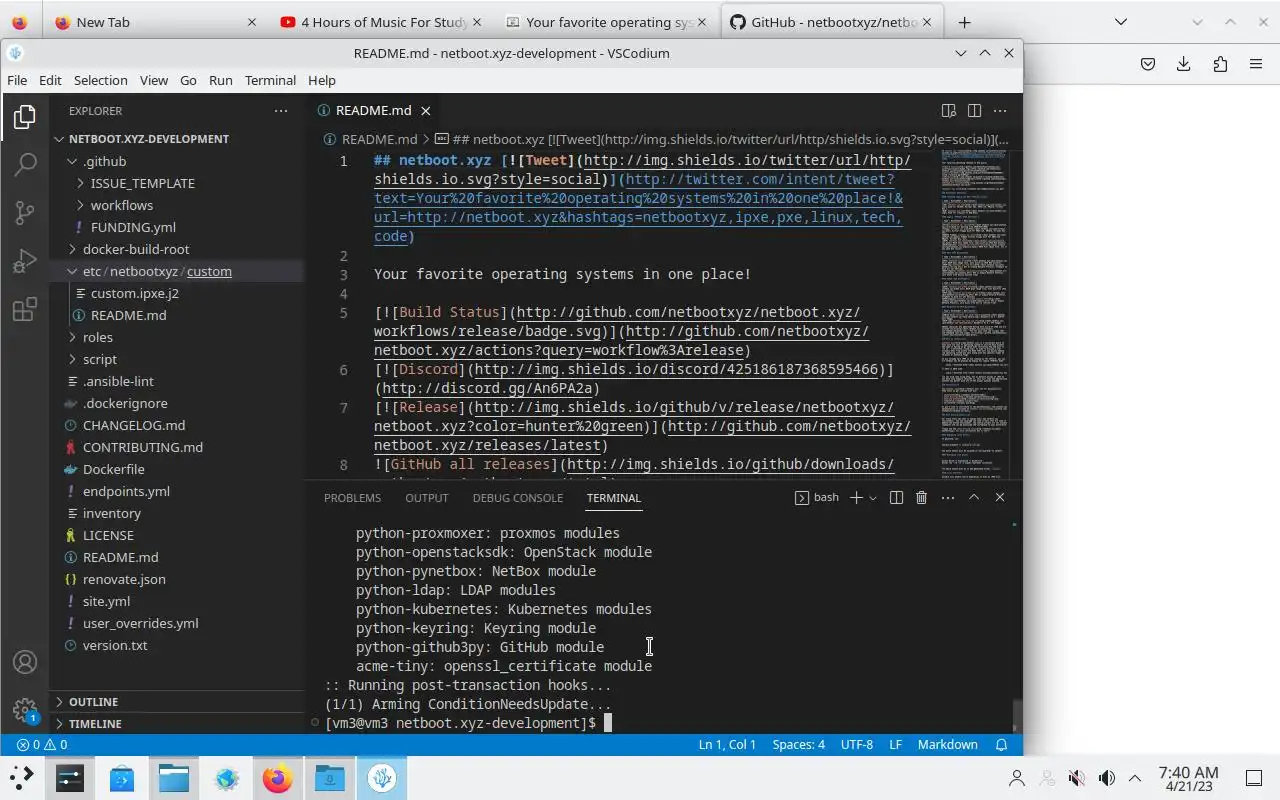
Task: Toggle muted volume icon in system tray
Action: pos(1077,778)
